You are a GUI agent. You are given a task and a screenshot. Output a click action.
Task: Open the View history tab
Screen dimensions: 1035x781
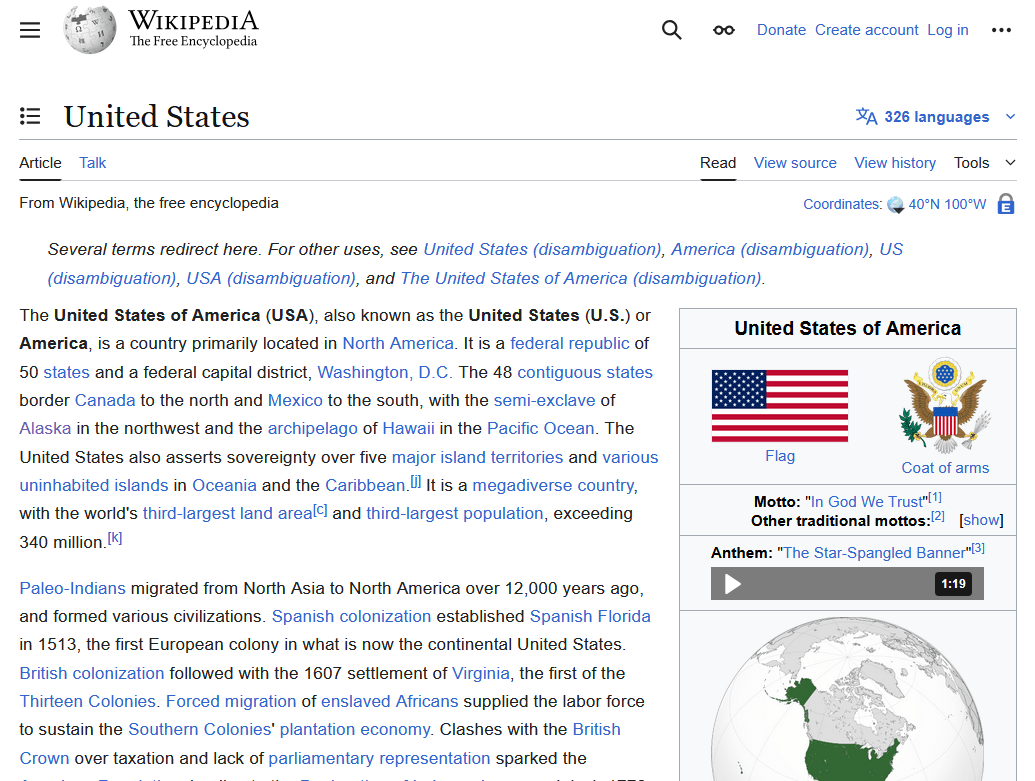coord(895,163)
